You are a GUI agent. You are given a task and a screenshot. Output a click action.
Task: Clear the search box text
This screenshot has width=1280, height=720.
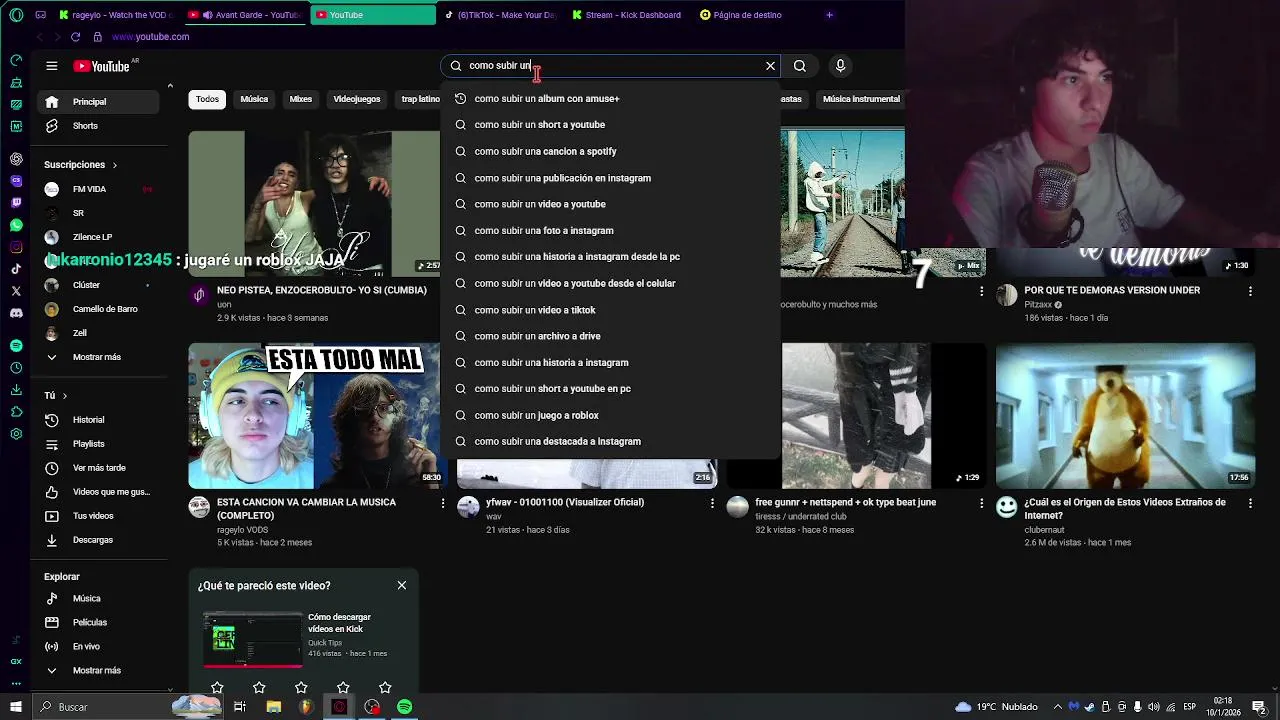coord(770,66)
